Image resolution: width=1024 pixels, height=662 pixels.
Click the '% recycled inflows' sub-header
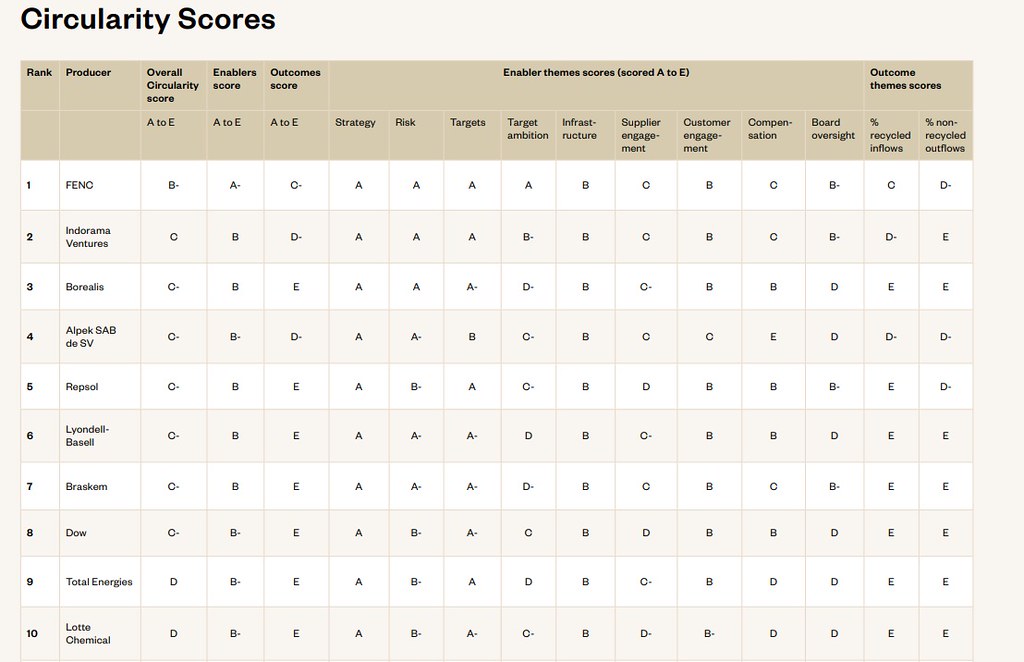(890, 135)
